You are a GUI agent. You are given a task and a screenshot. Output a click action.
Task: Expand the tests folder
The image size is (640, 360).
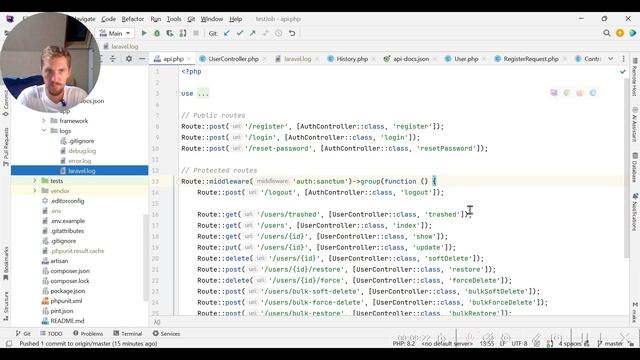(35, 181)
